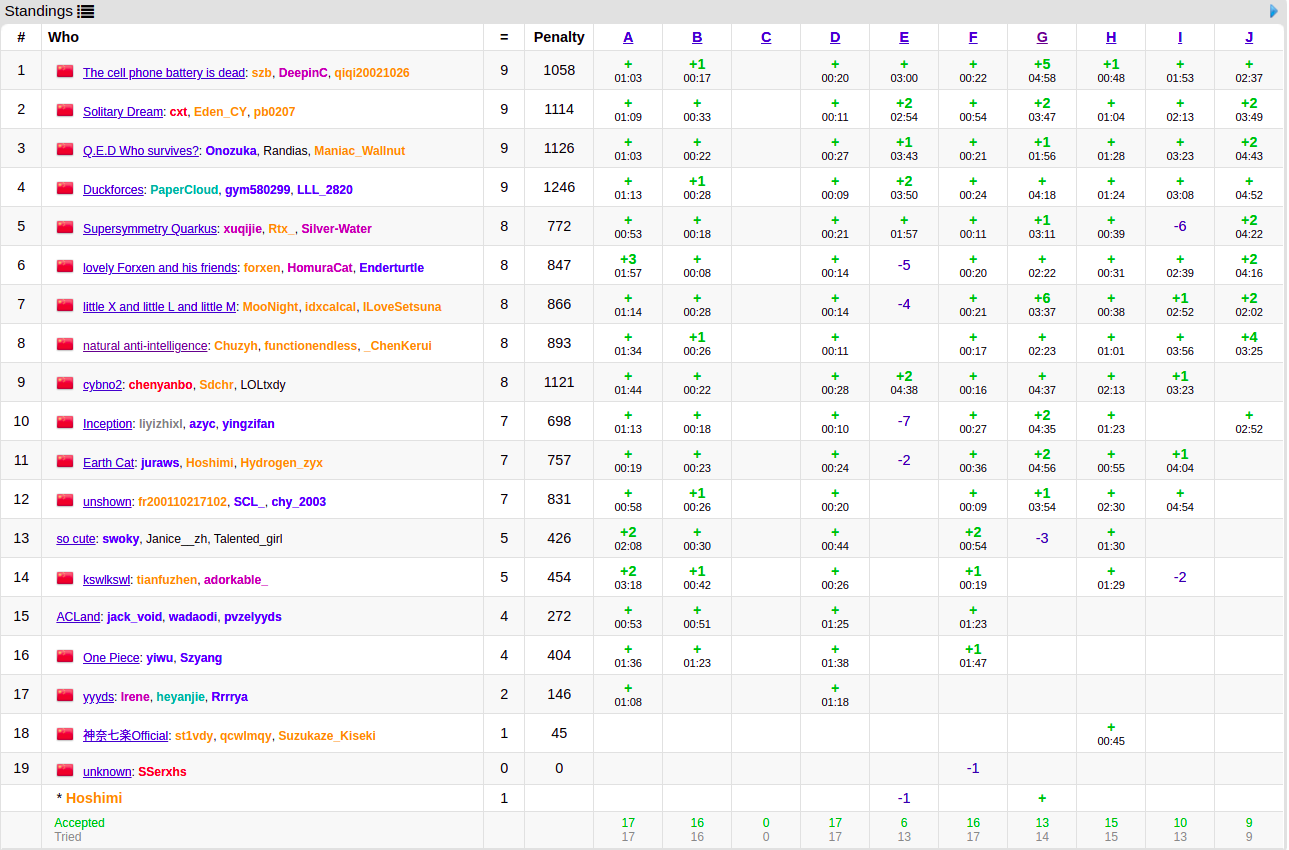Open the Hoshimi unofficial participant link
This screenshot has height=850, width=1289.
pyautogui.click(x=94, y=798)
